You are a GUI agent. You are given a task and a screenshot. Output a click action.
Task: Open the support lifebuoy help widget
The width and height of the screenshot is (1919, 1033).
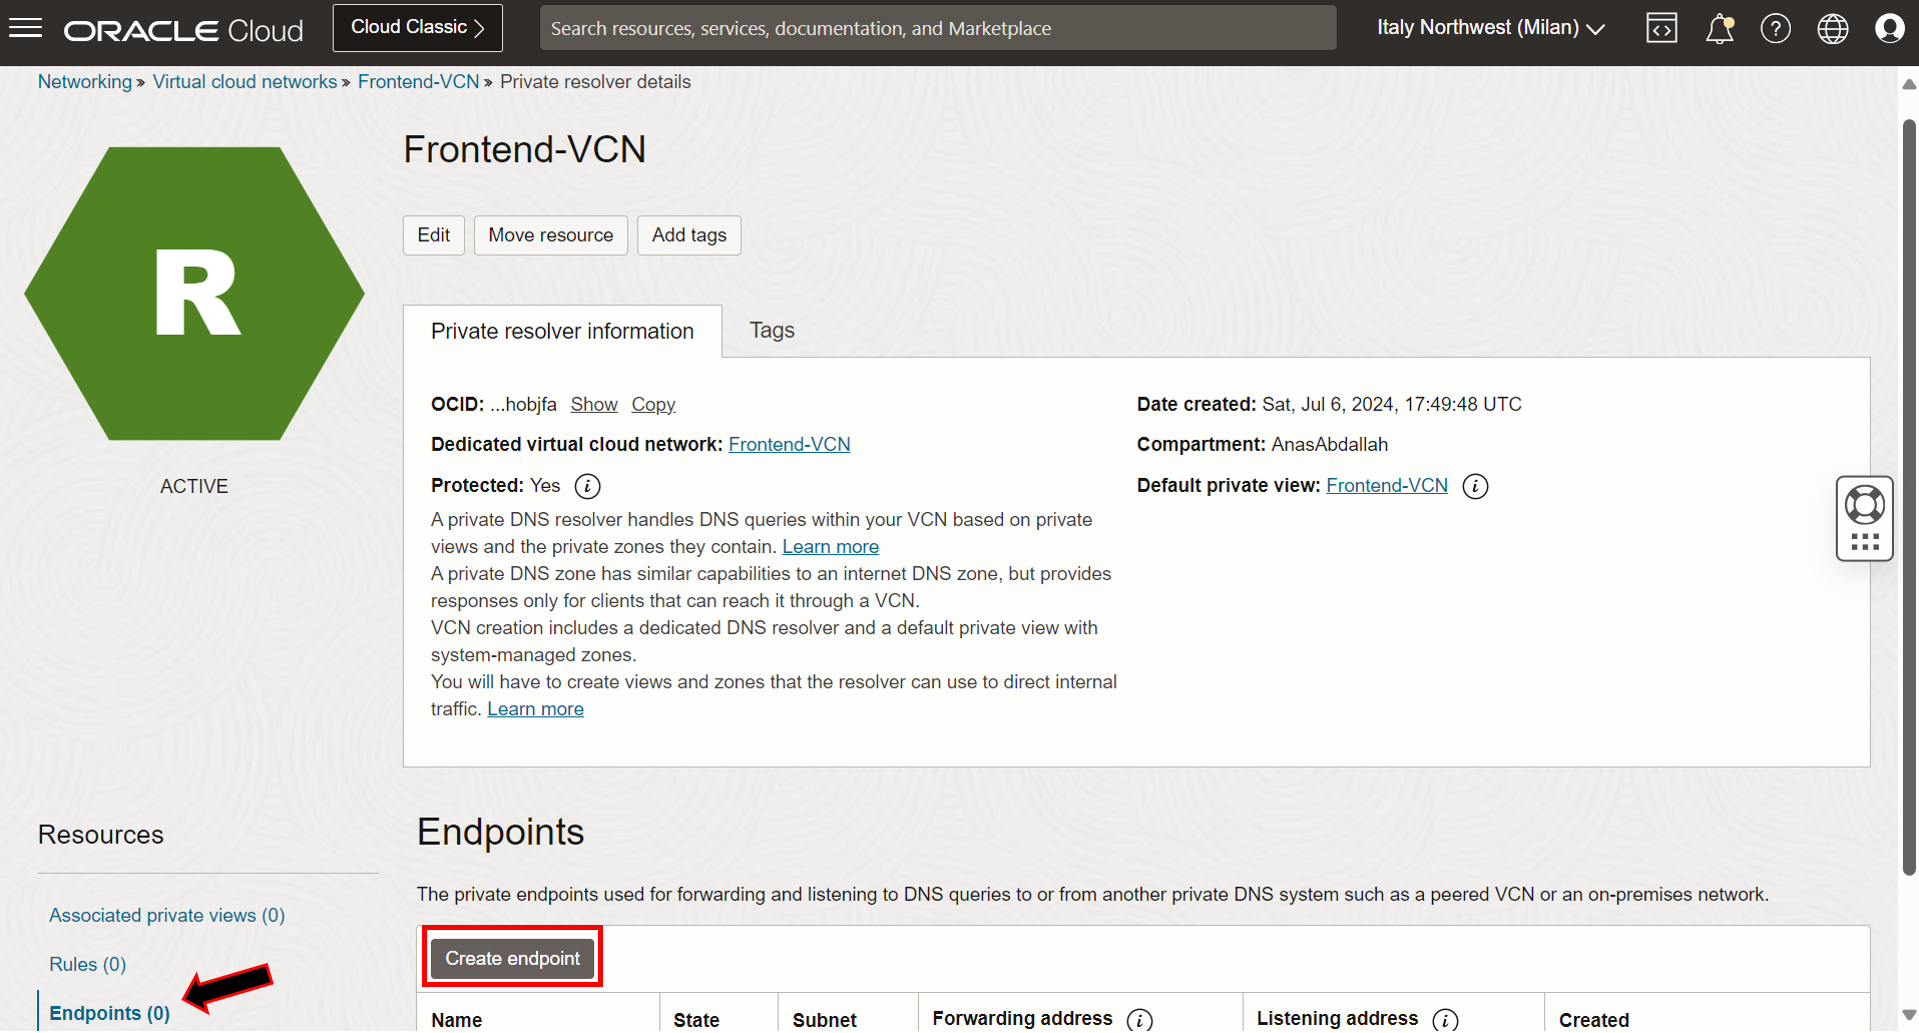(x=1865, y=518)
